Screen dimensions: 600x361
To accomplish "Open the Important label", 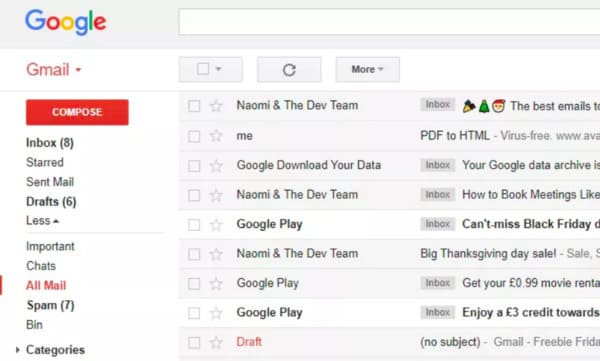I will point(50,246).
